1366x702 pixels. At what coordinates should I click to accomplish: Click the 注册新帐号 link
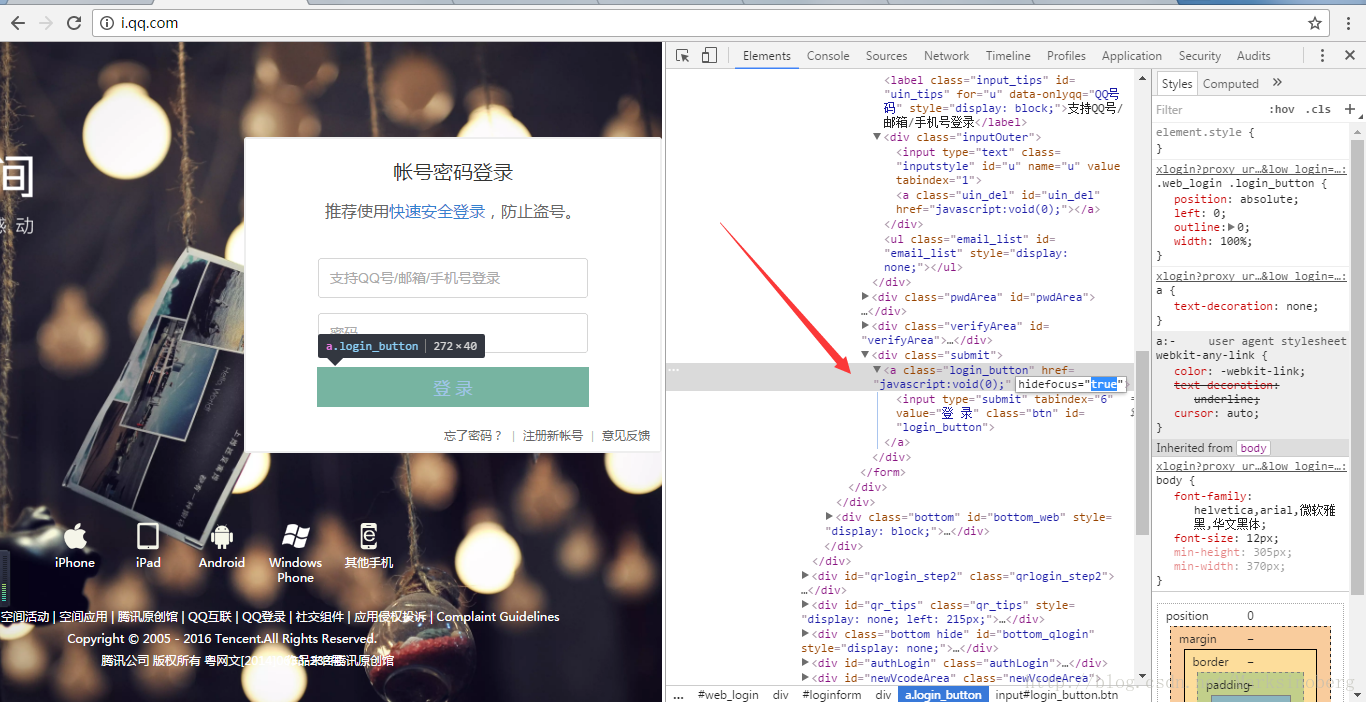(553, 436)
